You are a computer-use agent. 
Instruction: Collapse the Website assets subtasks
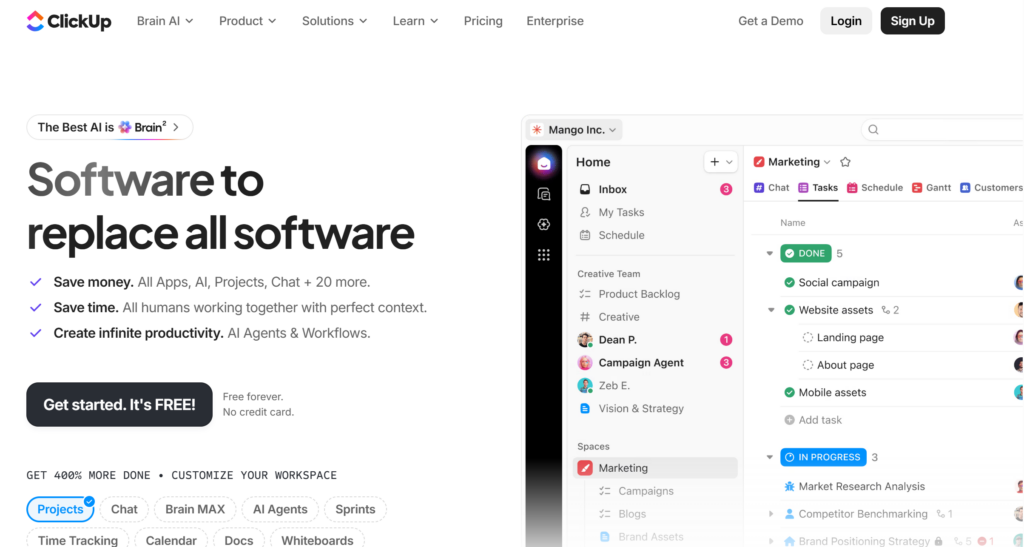click(x=771, y=310)
